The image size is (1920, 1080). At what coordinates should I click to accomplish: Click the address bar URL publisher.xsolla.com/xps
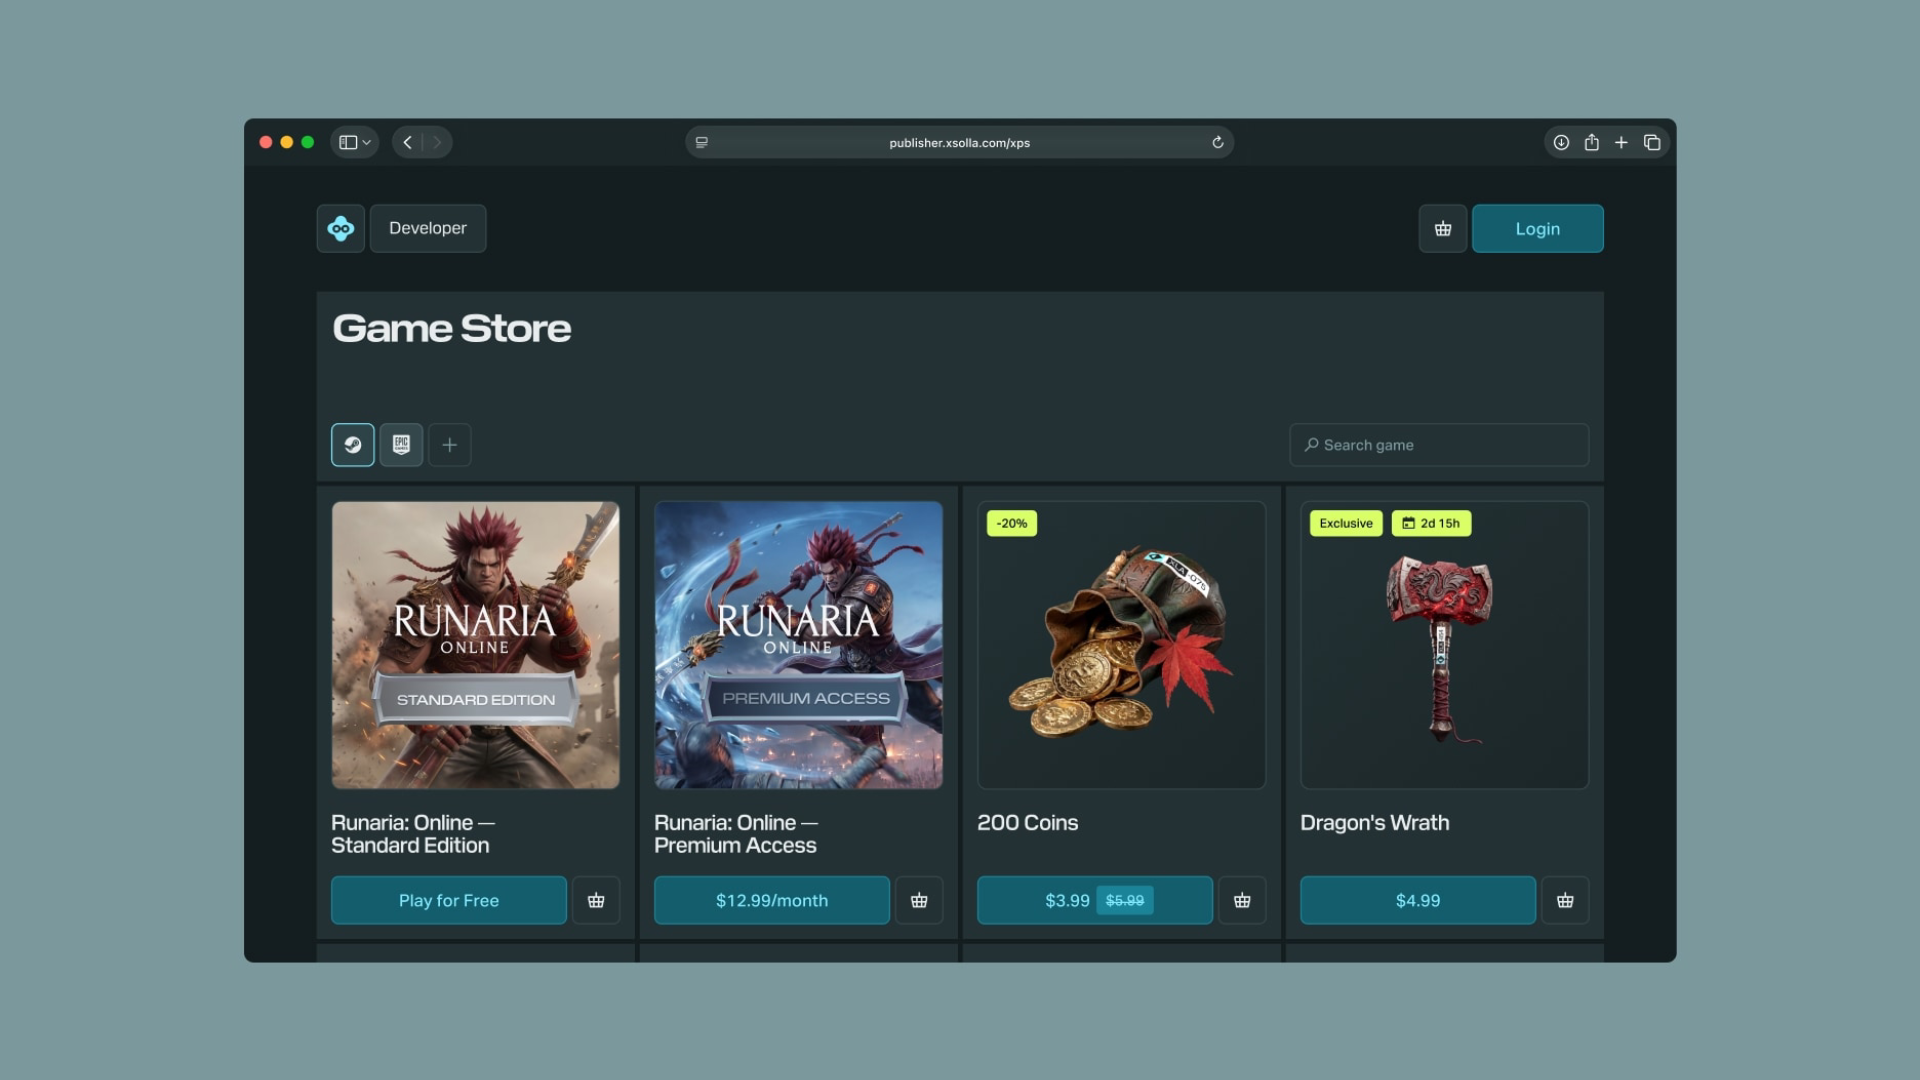tap(959, 143)
